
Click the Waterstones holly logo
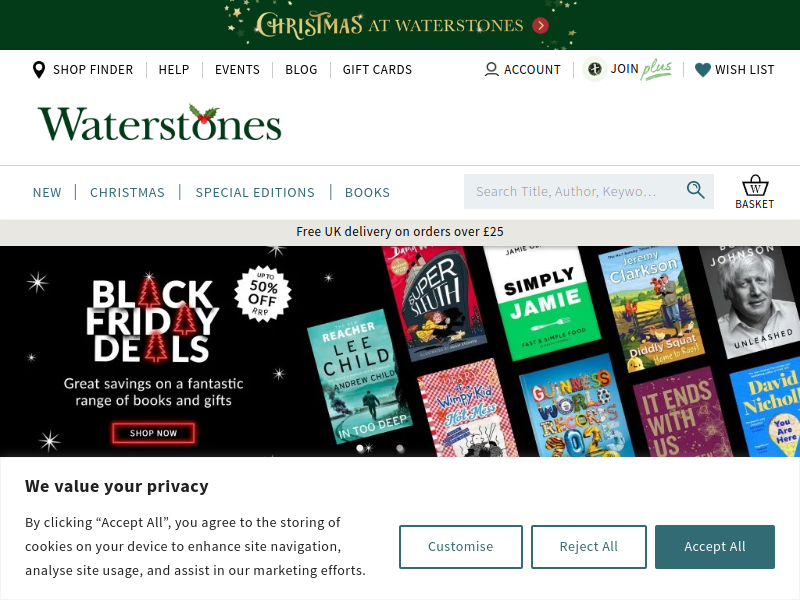(x=160, y=123)
